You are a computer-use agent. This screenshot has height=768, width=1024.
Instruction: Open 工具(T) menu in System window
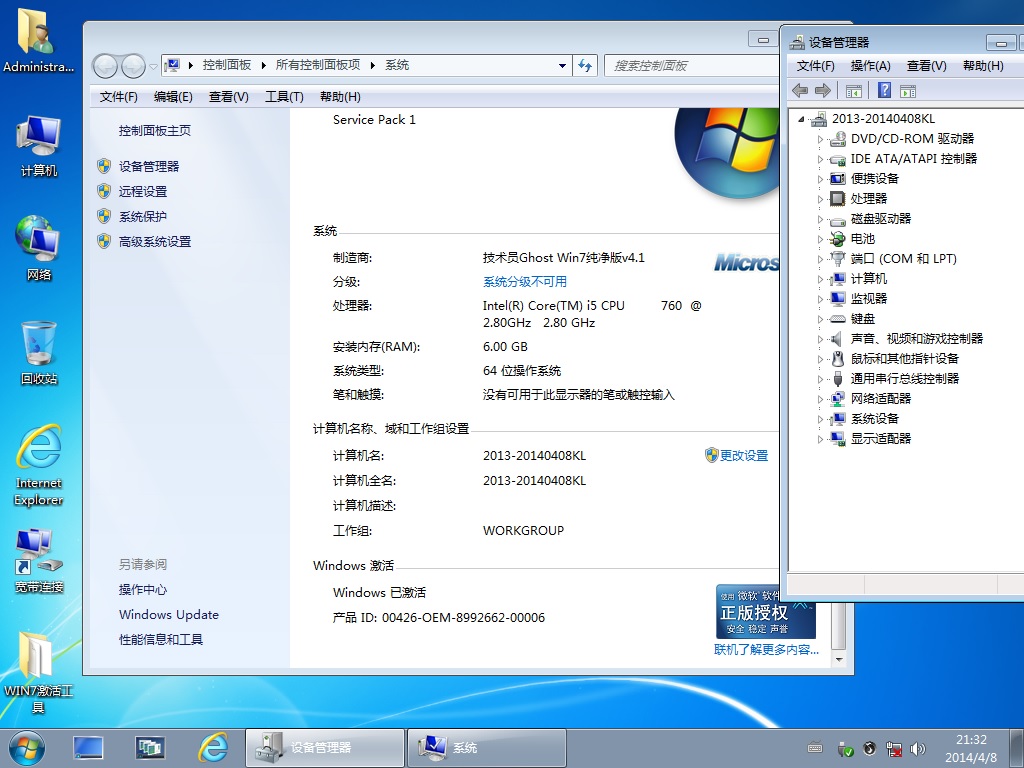pos(284,97)
